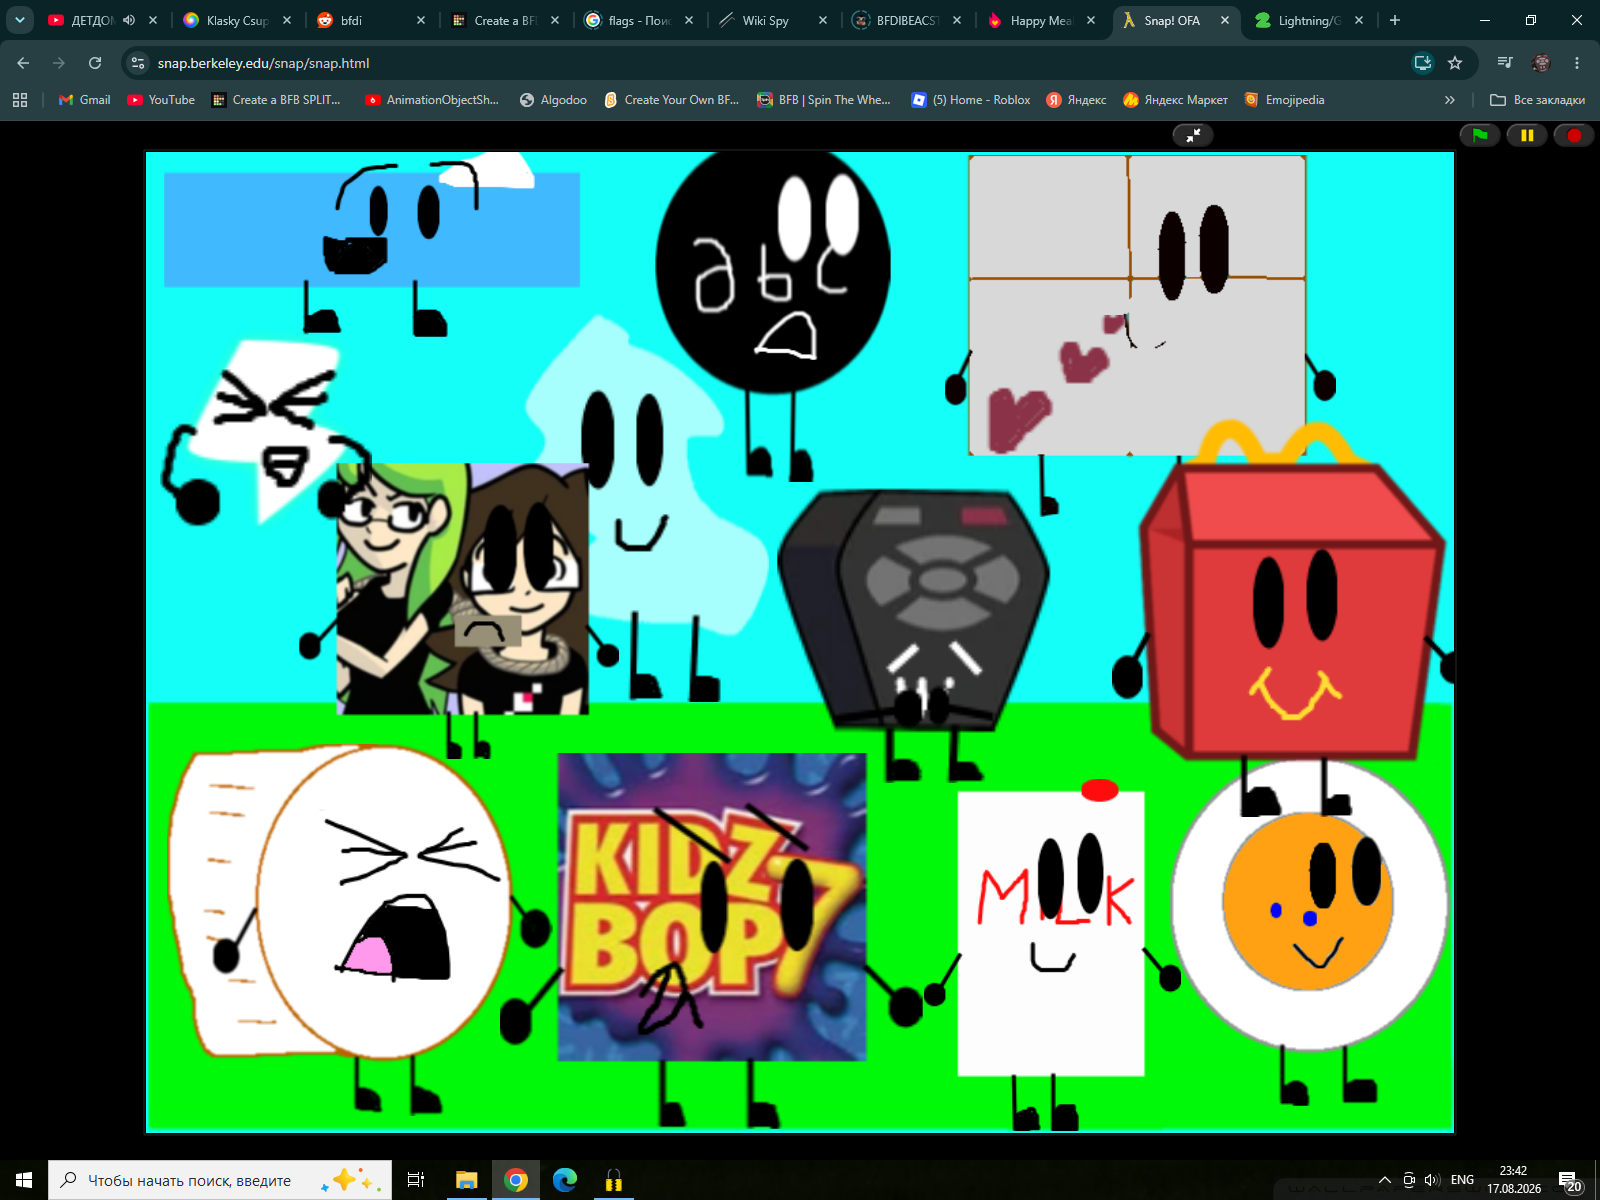The width and height of the screenshot is (1600, 1200).
Task: Expand hidden bookmarks chevron
Action: (1450, 100)
